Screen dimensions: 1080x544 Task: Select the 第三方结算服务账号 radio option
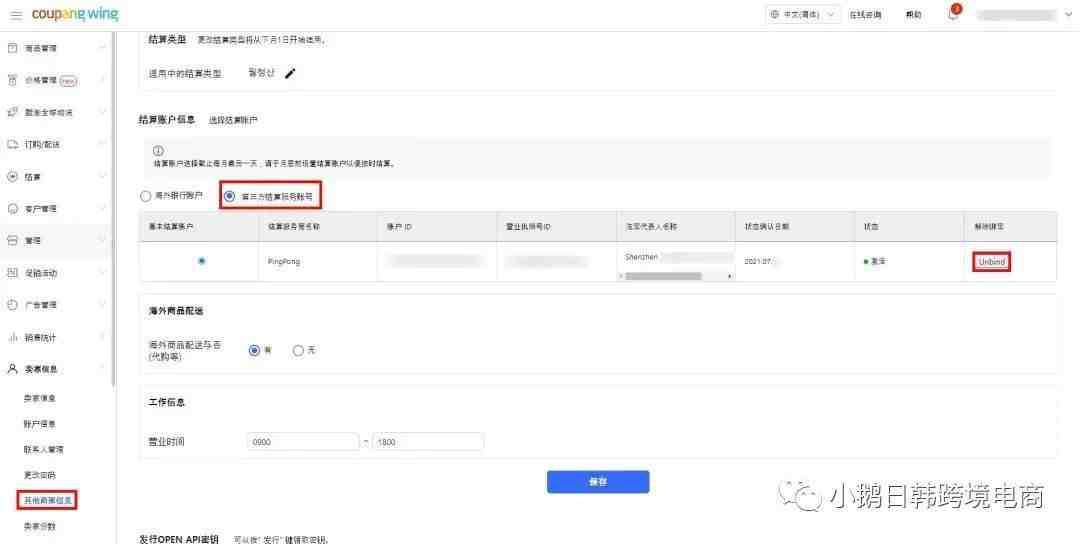click(230, 196)
